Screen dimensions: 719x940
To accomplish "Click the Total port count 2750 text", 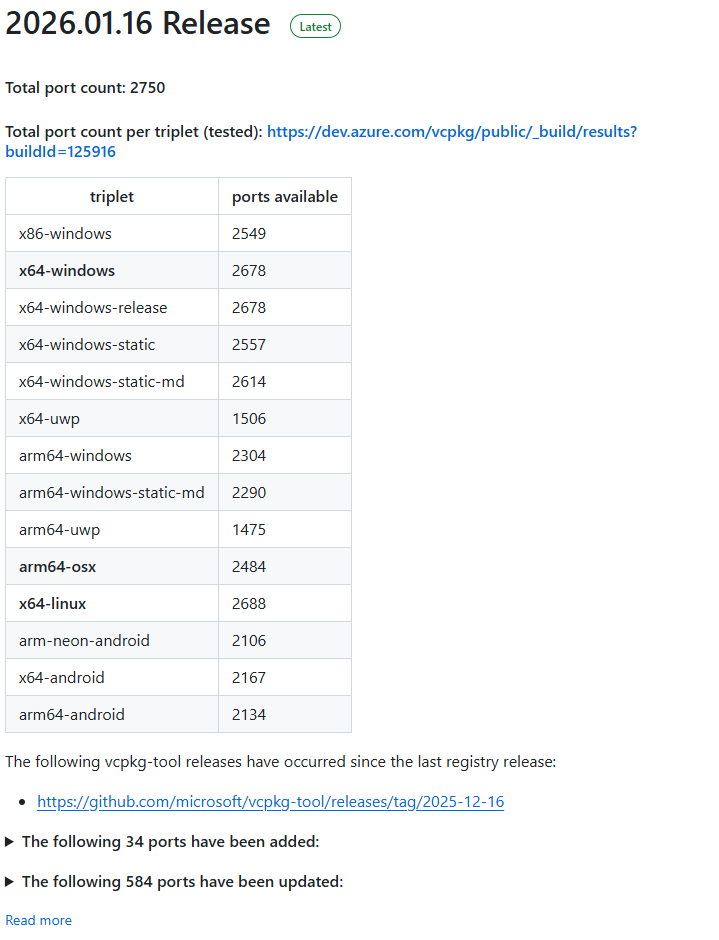I will coord(85,88).
